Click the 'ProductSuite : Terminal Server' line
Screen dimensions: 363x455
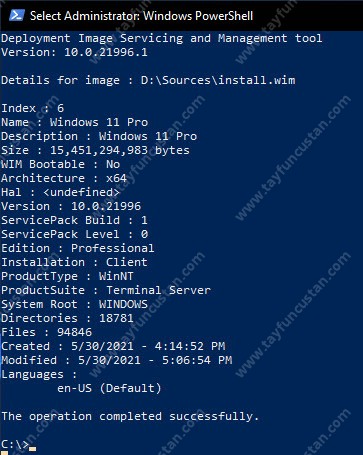(x=106, y=290)
